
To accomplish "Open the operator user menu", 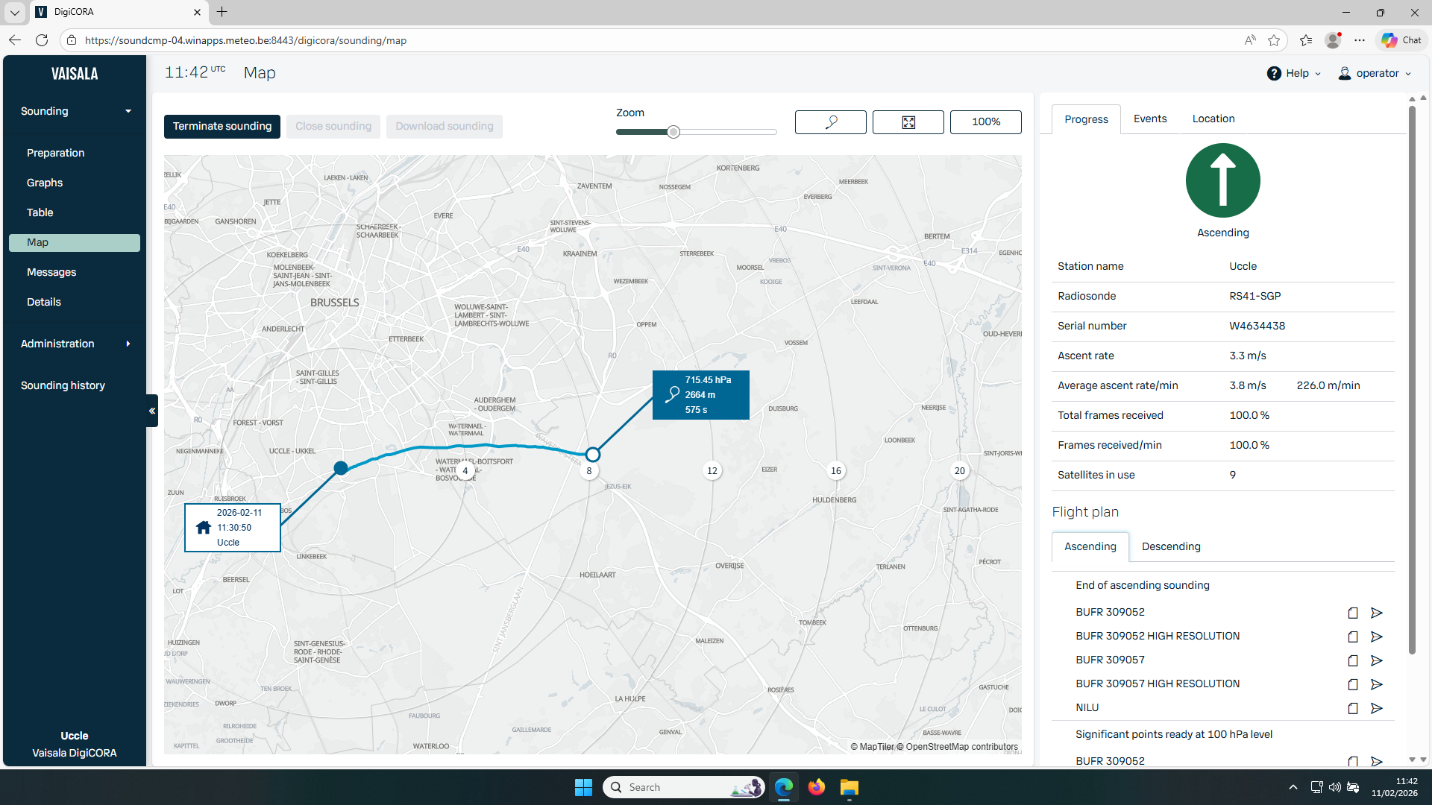I will pyautogui.click(x=1375, y=73).
